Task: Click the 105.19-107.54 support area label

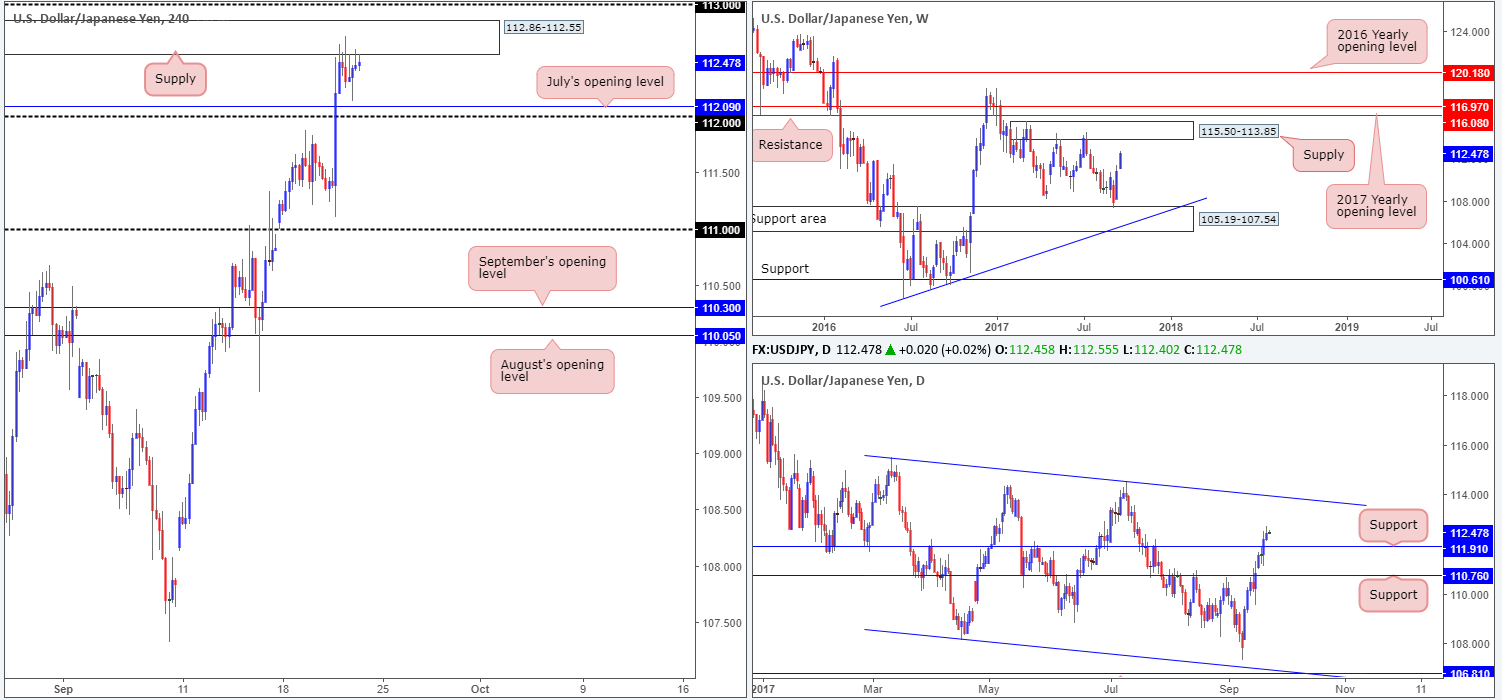Action: pos(1238,219)
